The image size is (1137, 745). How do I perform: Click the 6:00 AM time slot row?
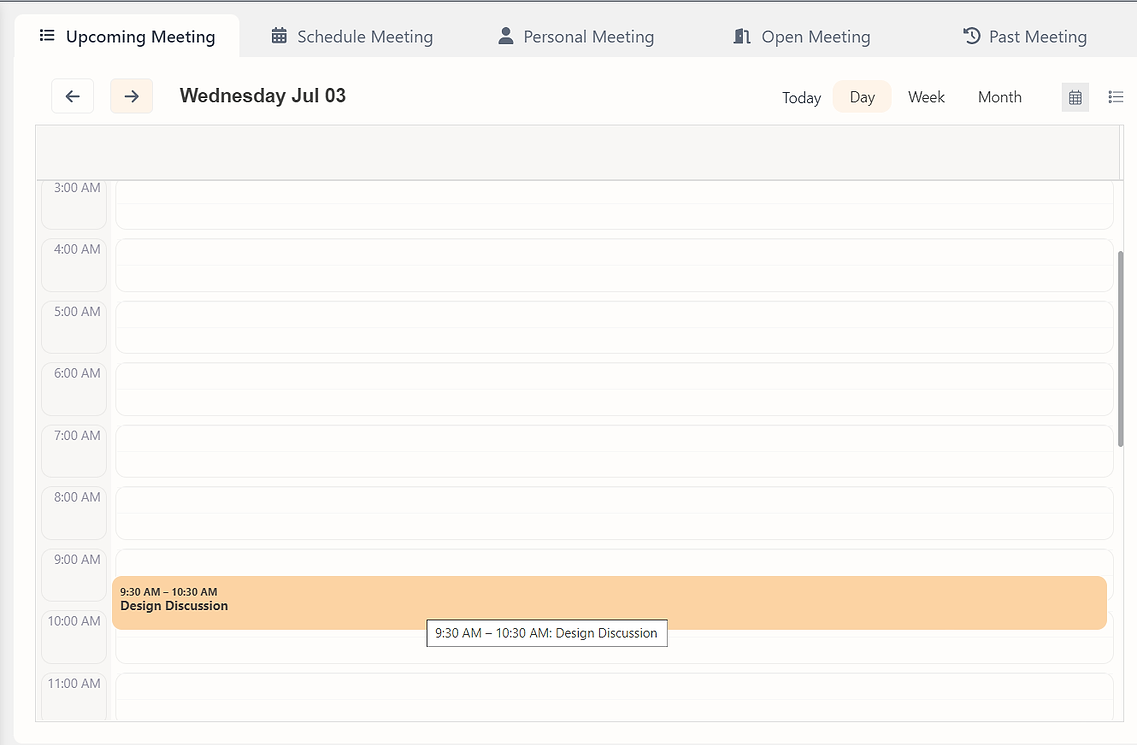[x=614, y=390]
